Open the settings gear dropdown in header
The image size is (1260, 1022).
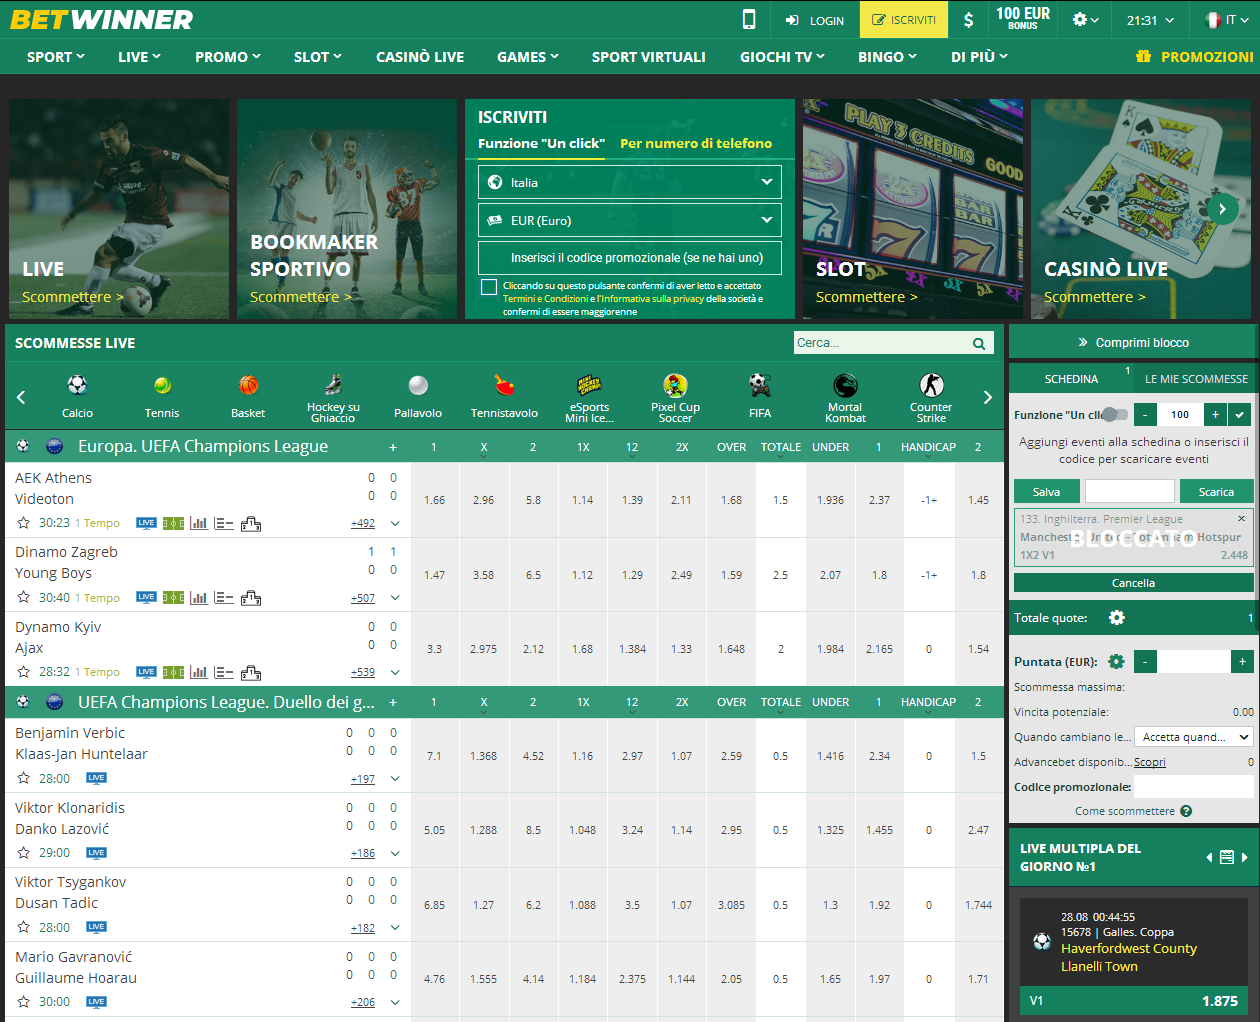(1085, 20)
